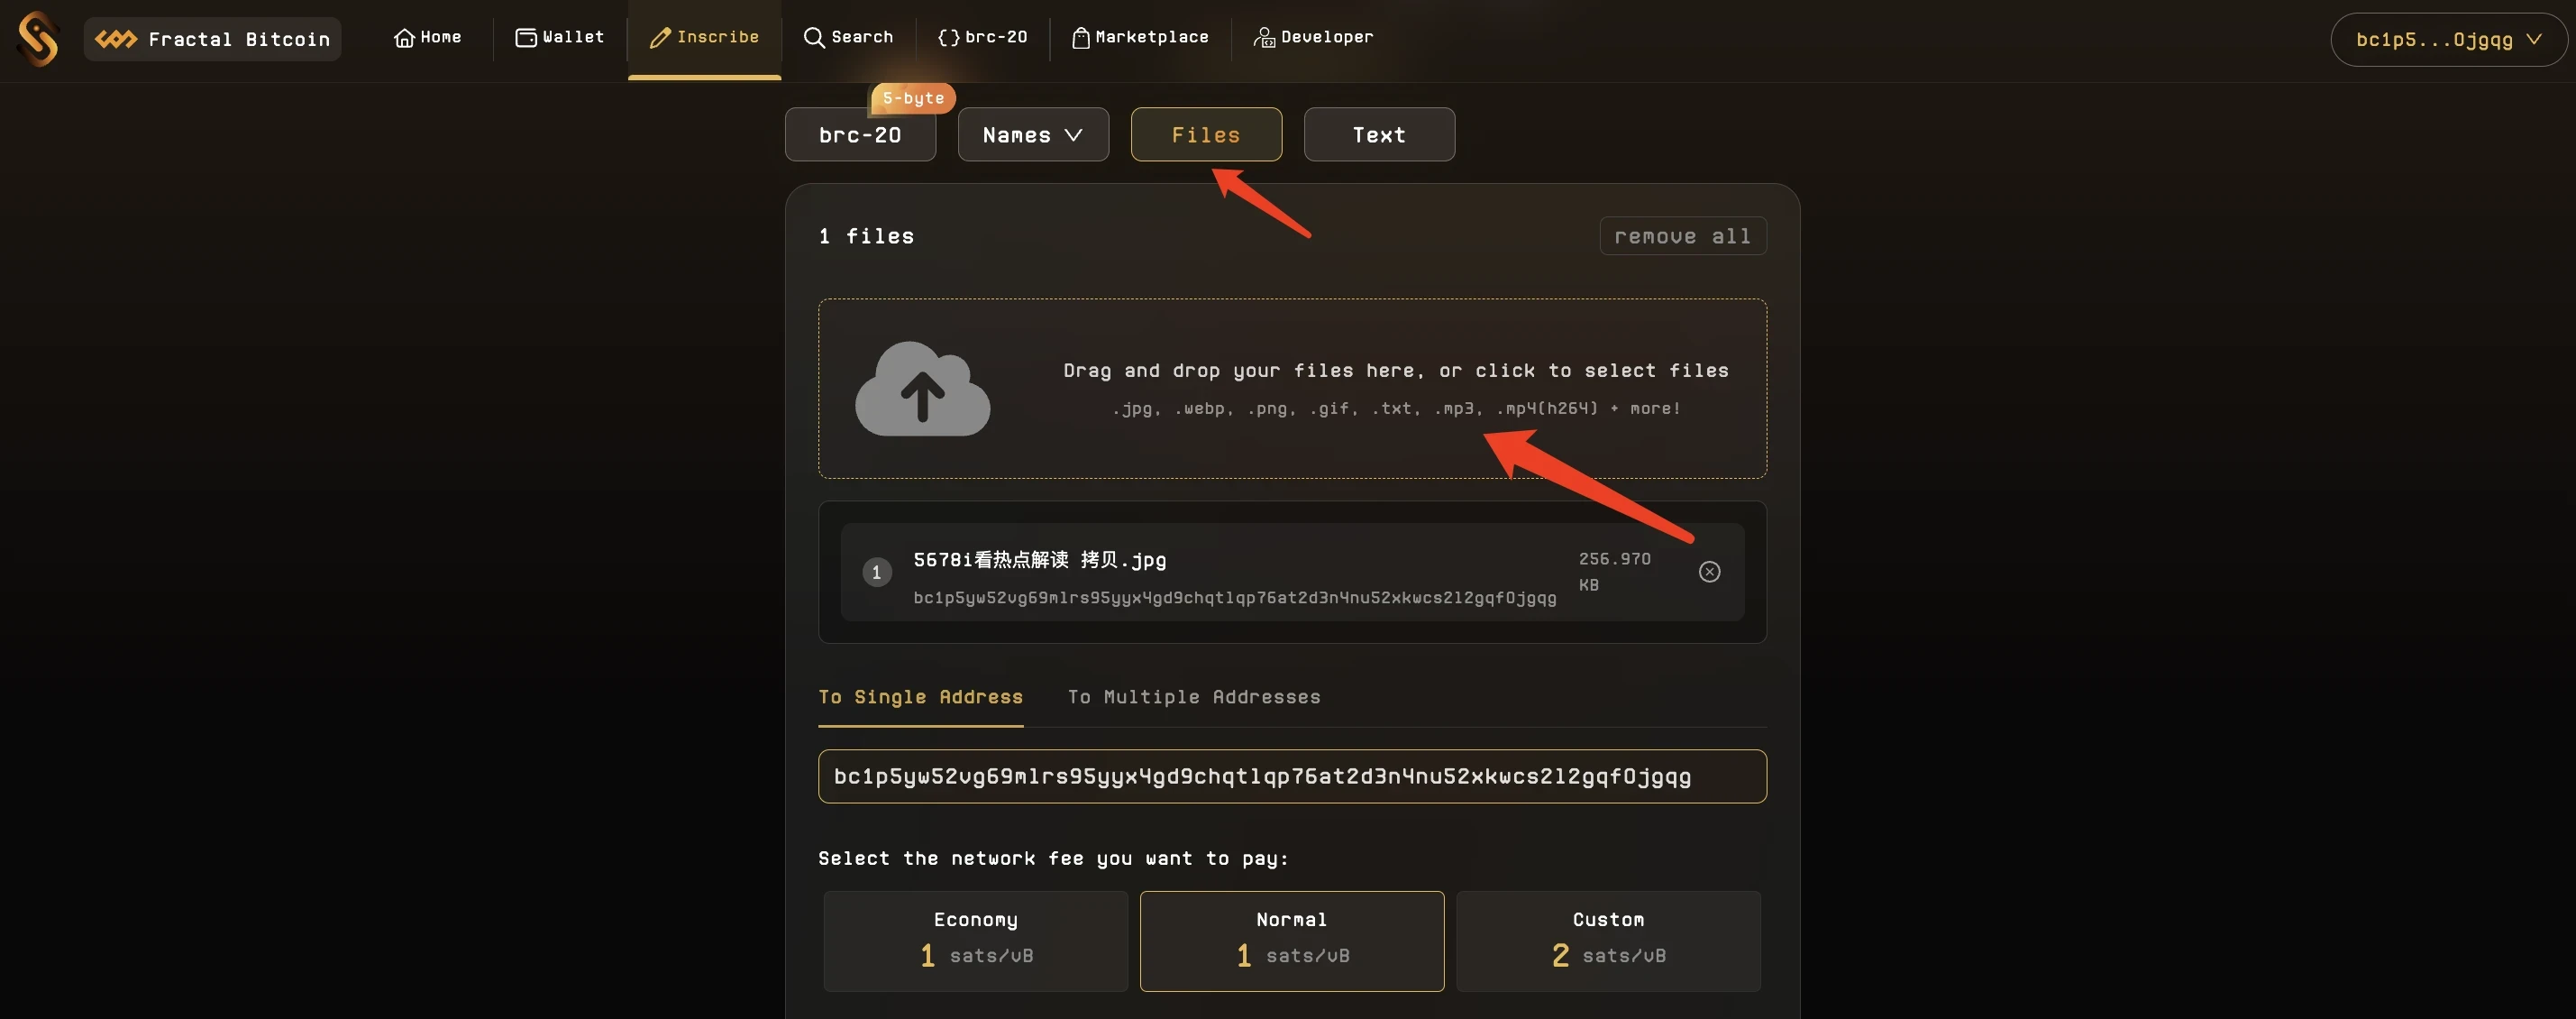This screenshot has width=2576, height=1019.
Task: Select the Files upload tab
Action: (1206, 133)
